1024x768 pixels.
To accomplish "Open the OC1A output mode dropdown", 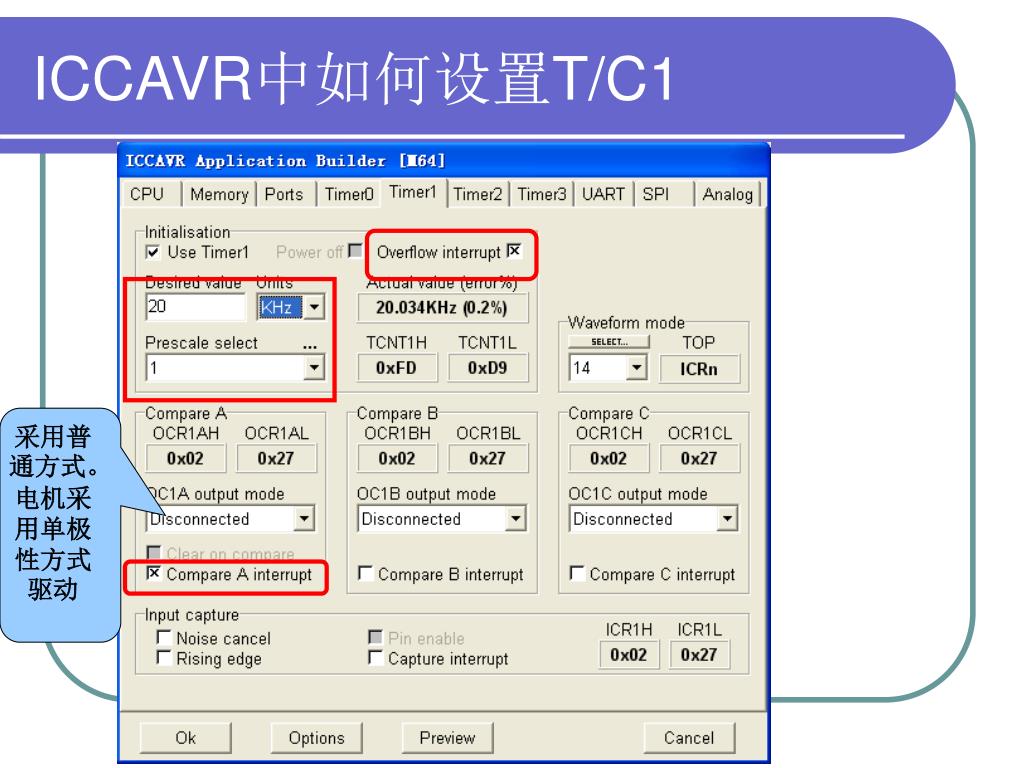I will pos(304,519).
